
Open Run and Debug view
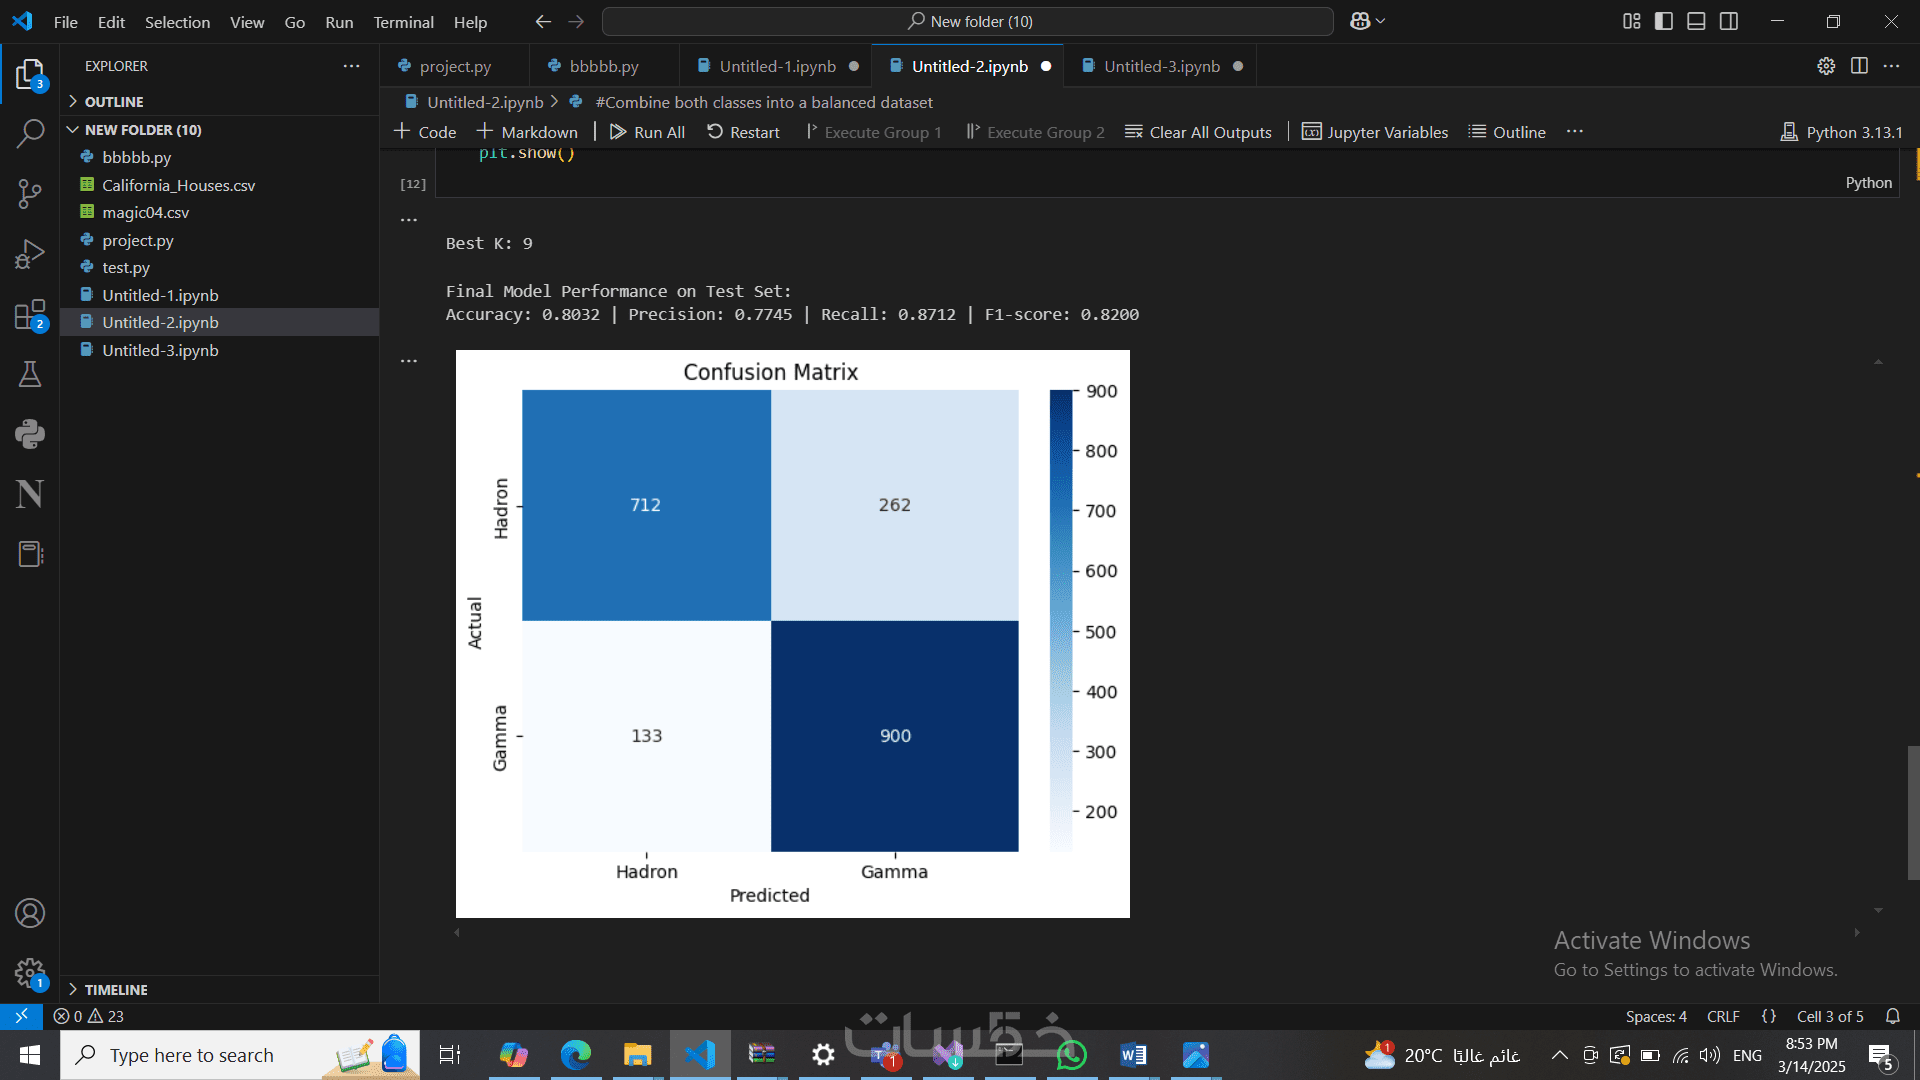pos(30,254)
